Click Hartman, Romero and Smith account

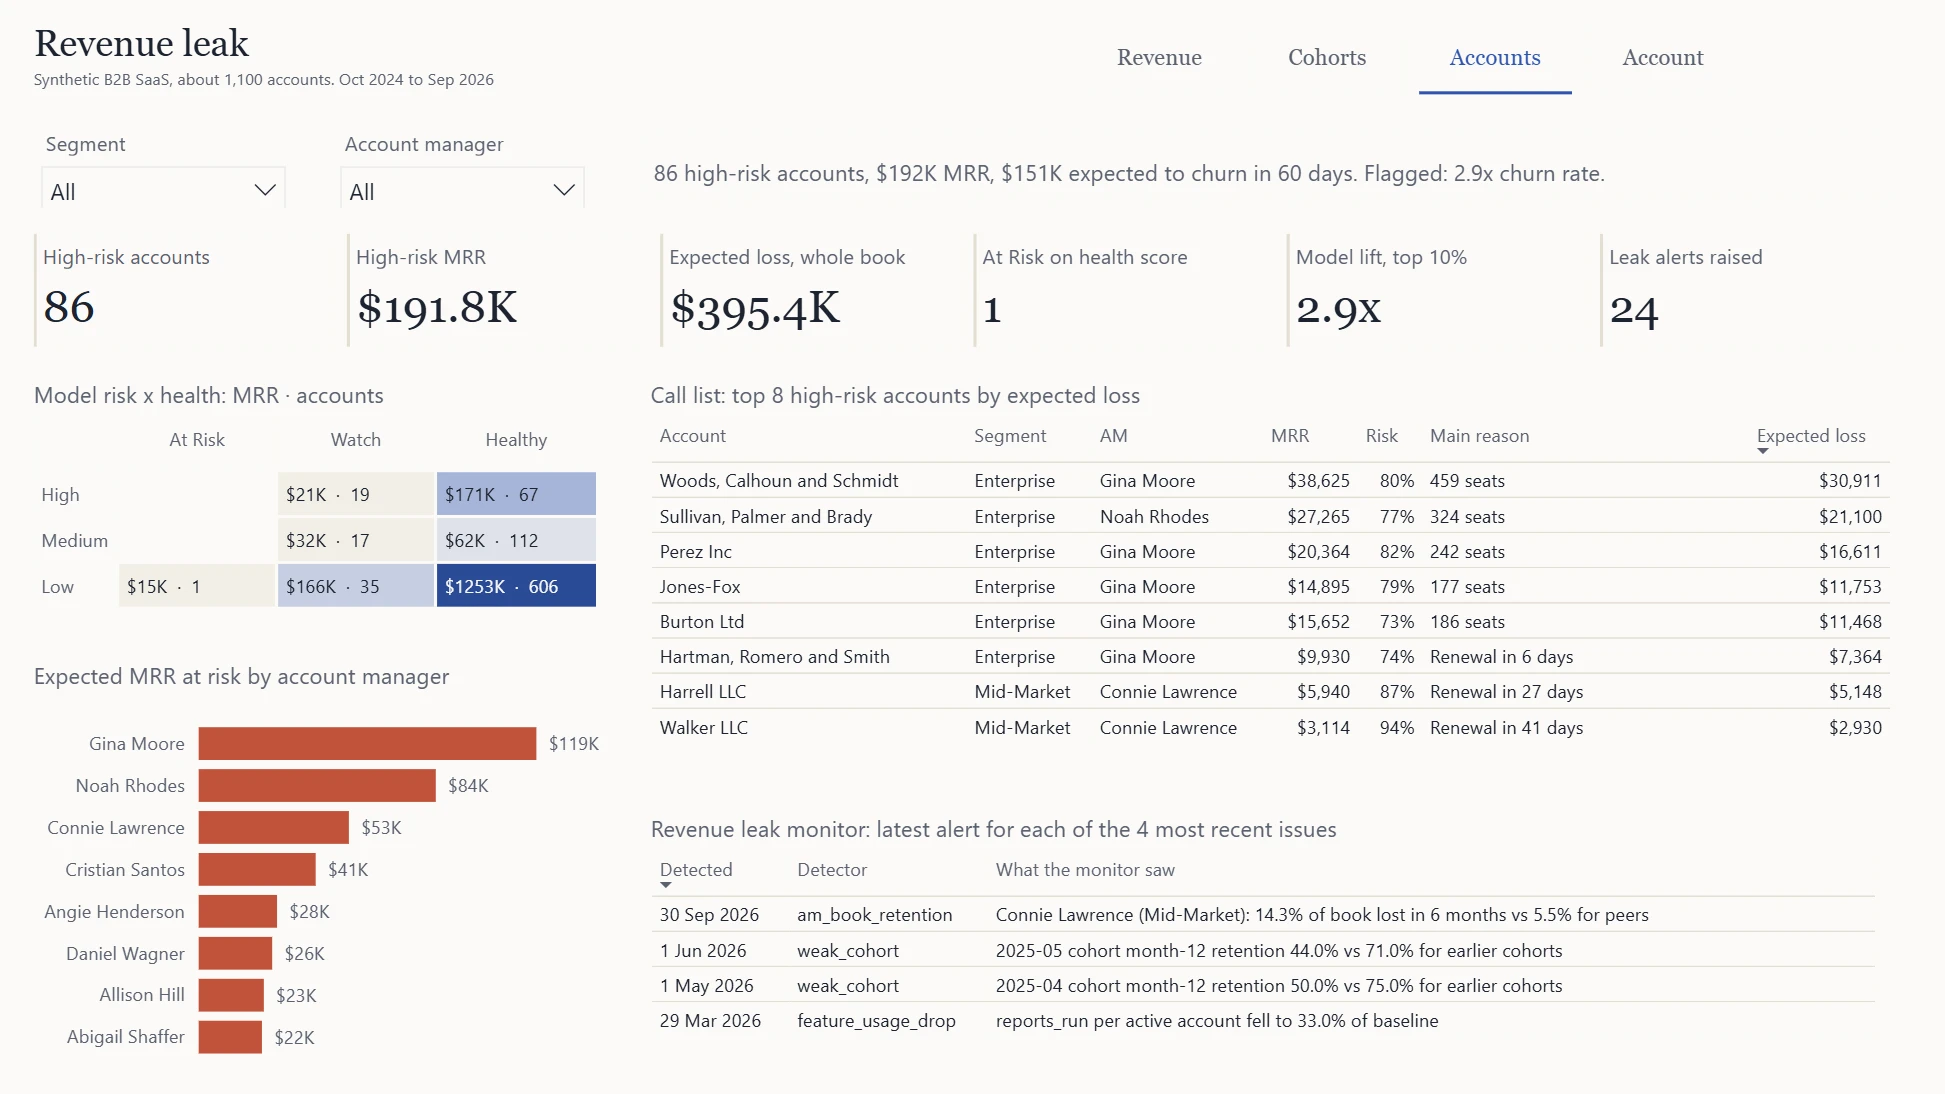(x=774, y=657)
